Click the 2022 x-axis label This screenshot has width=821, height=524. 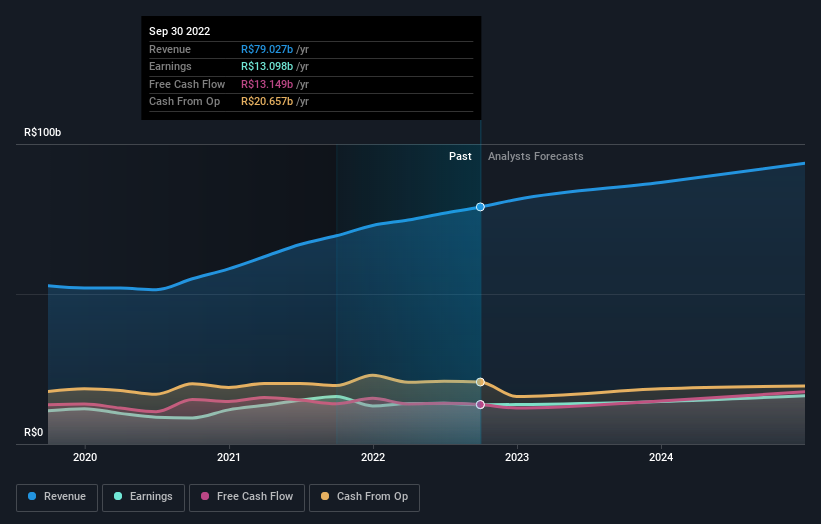click(373, 458)
